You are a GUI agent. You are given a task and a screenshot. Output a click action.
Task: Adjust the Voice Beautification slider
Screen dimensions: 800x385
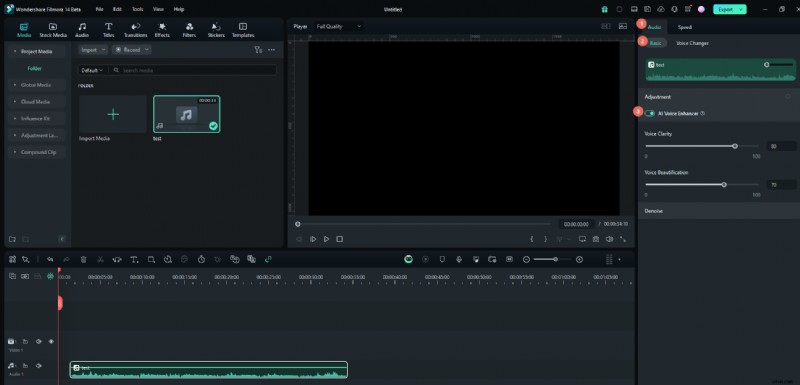702,185
